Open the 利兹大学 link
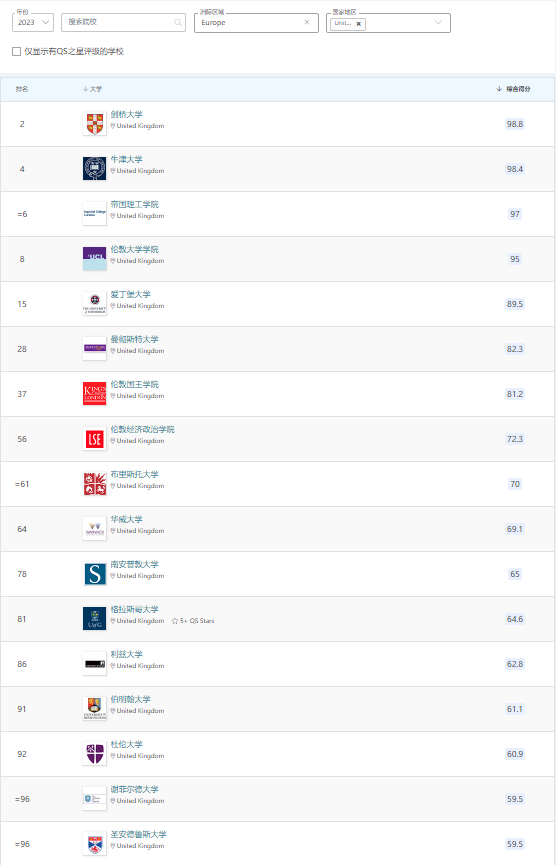 pos(126,654)
